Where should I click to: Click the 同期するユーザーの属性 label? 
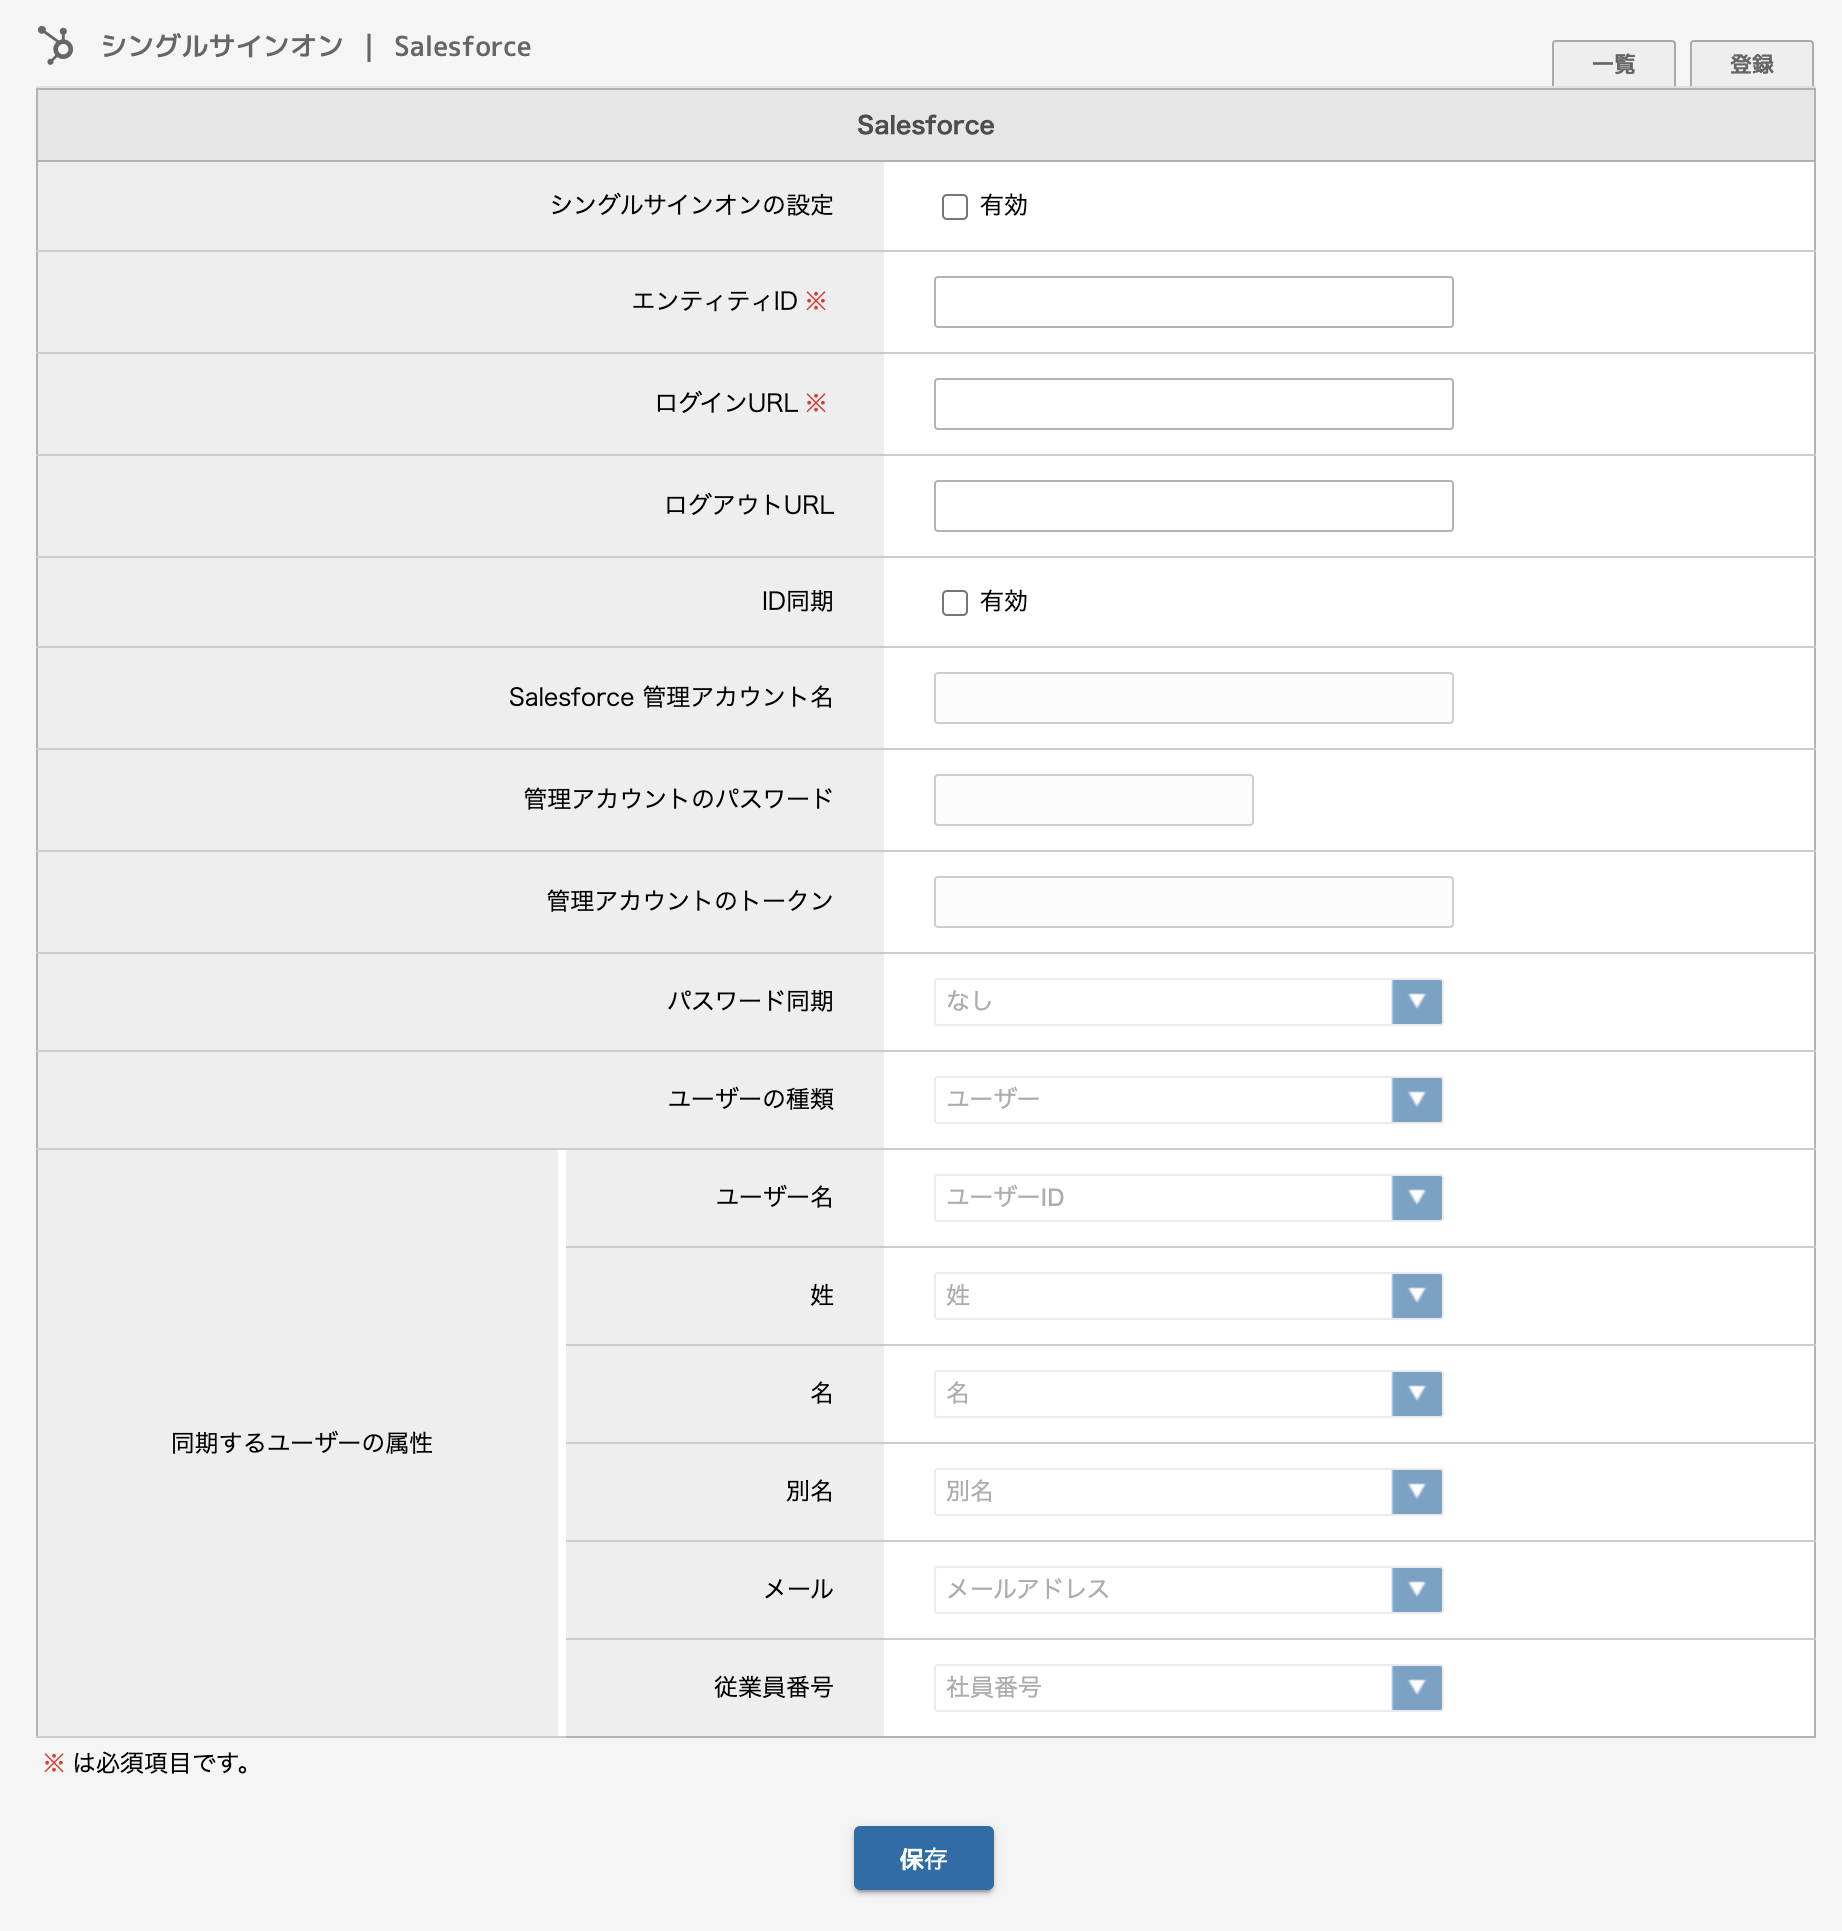(x=302, y=1443)
